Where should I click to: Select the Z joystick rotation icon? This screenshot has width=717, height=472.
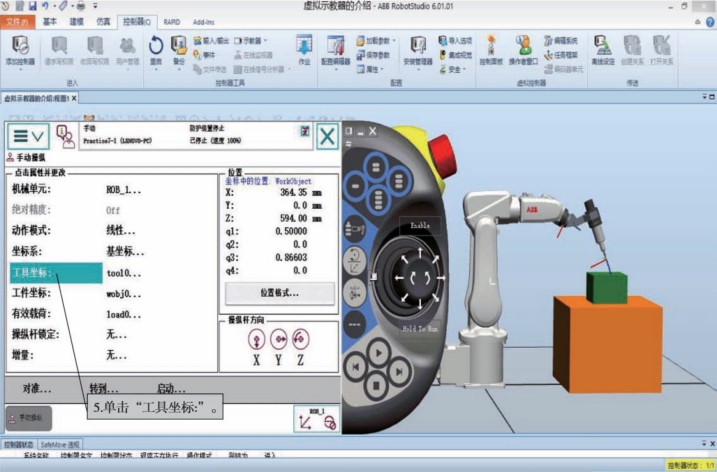point(300,339)
